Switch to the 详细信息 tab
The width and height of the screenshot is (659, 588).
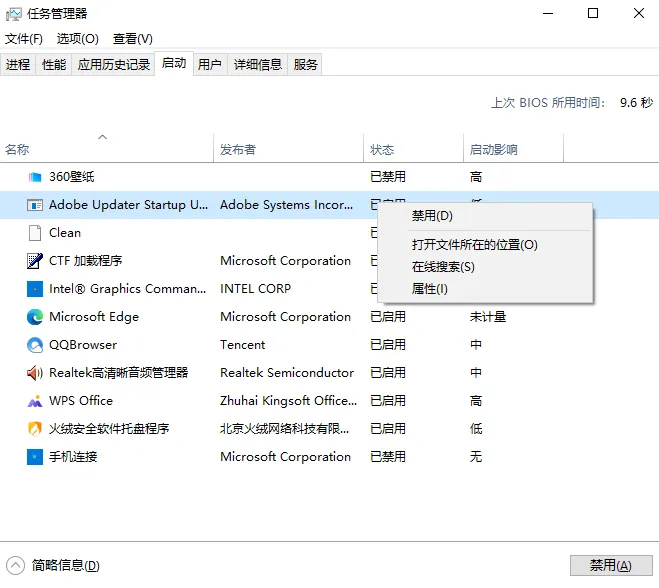click(x=258, y=64)
